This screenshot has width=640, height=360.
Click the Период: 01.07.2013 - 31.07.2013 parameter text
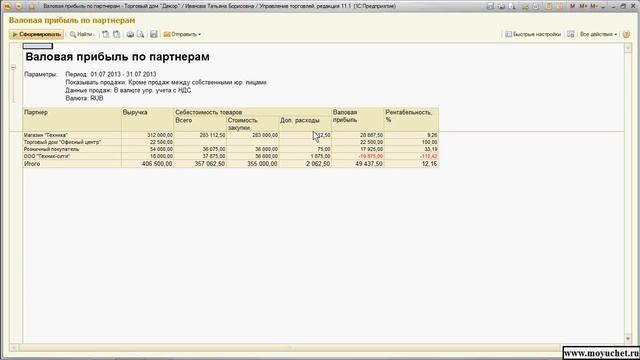click(x=111, y=74)
